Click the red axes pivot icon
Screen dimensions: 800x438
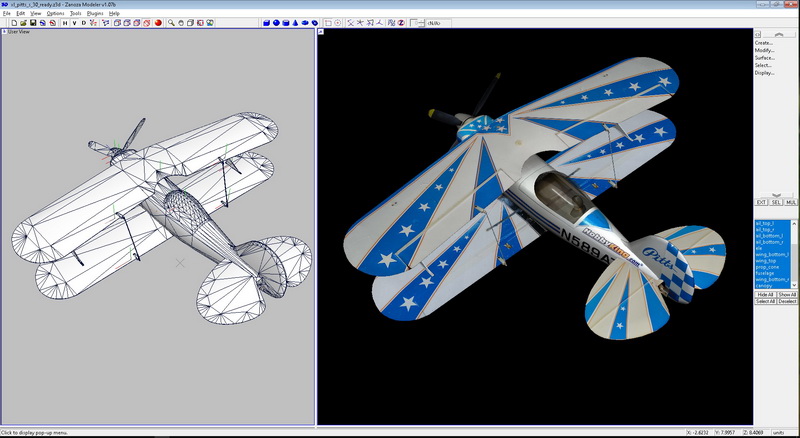coord(93,23)
